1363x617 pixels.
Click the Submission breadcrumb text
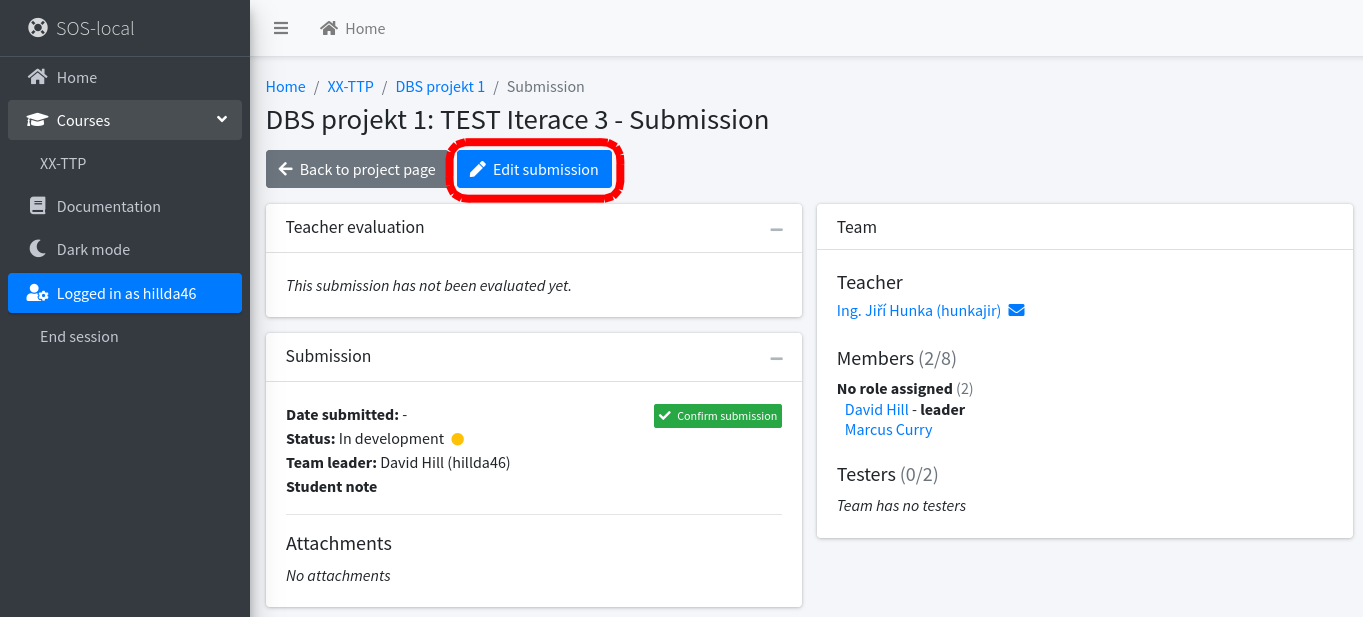click(546, 87)
